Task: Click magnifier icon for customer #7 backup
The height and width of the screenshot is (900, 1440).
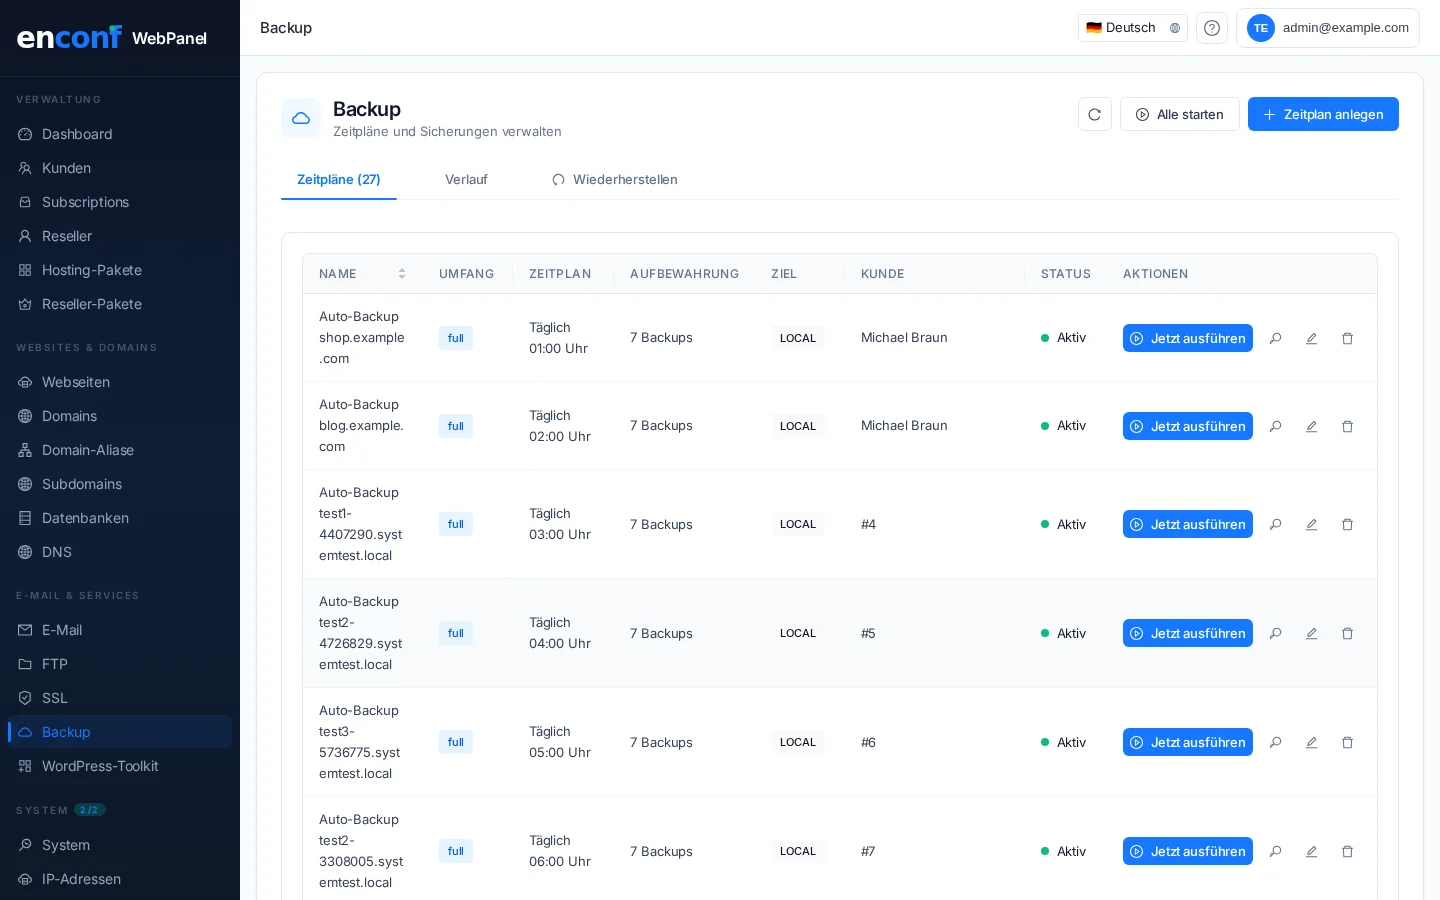Action: [x=1275, y=852]
